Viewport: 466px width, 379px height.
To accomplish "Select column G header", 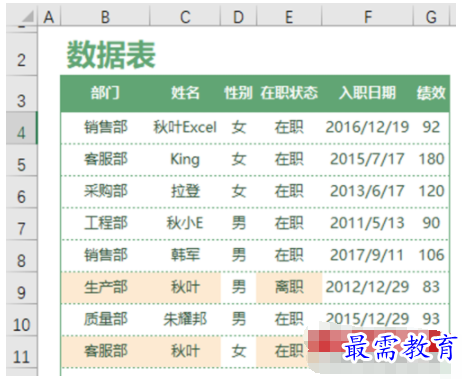I will [x=431, y=16].
